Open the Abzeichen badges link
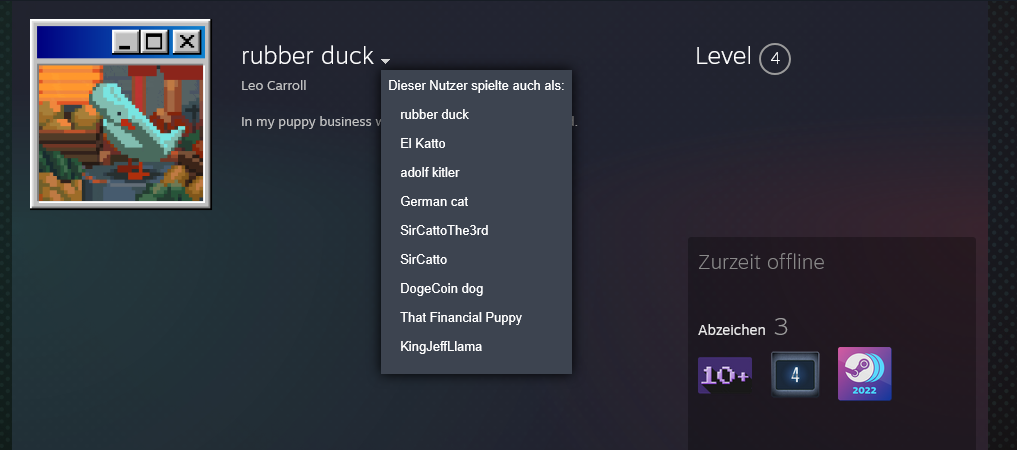 click(731, 329)
